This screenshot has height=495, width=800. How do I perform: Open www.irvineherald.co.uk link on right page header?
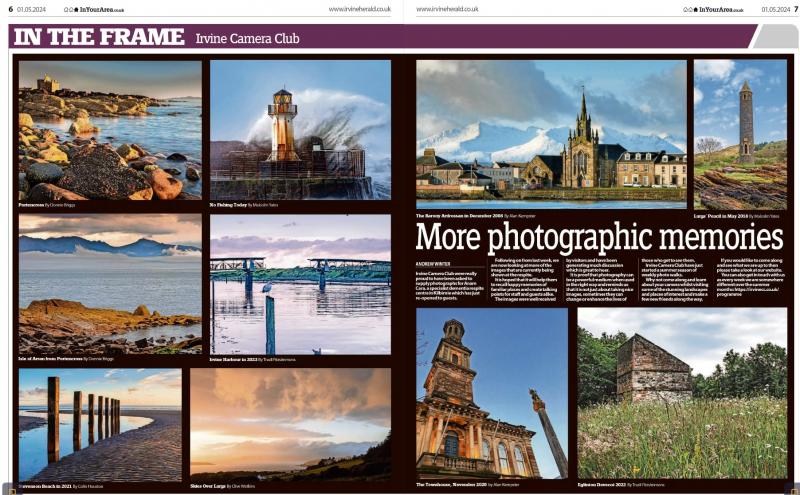coord(449,9)
